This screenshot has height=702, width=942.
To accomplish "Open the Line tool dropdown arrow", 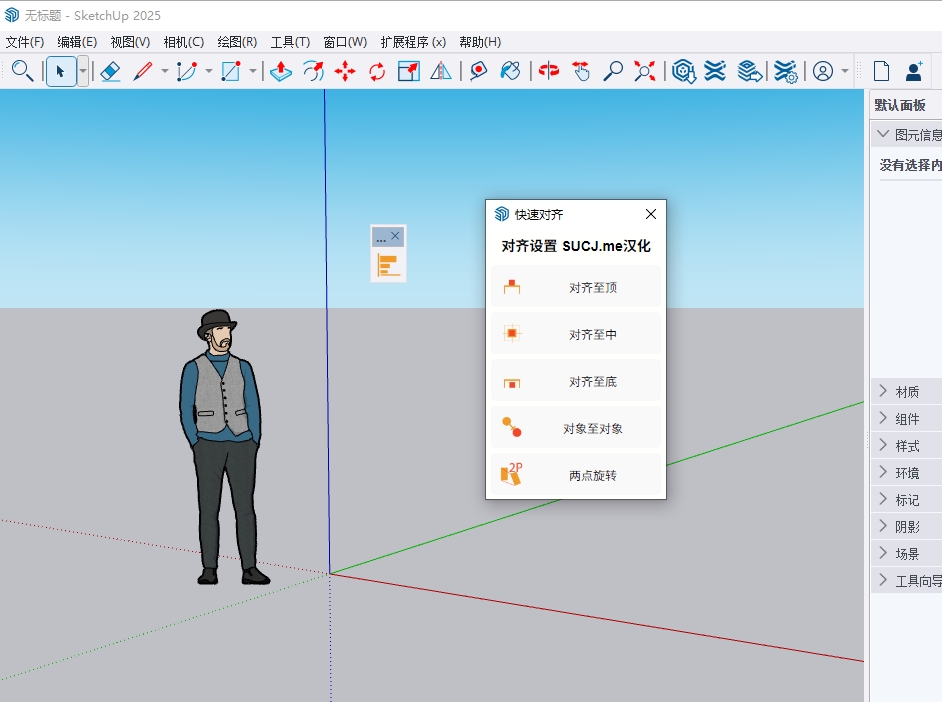I will click(x=165, y=71).
